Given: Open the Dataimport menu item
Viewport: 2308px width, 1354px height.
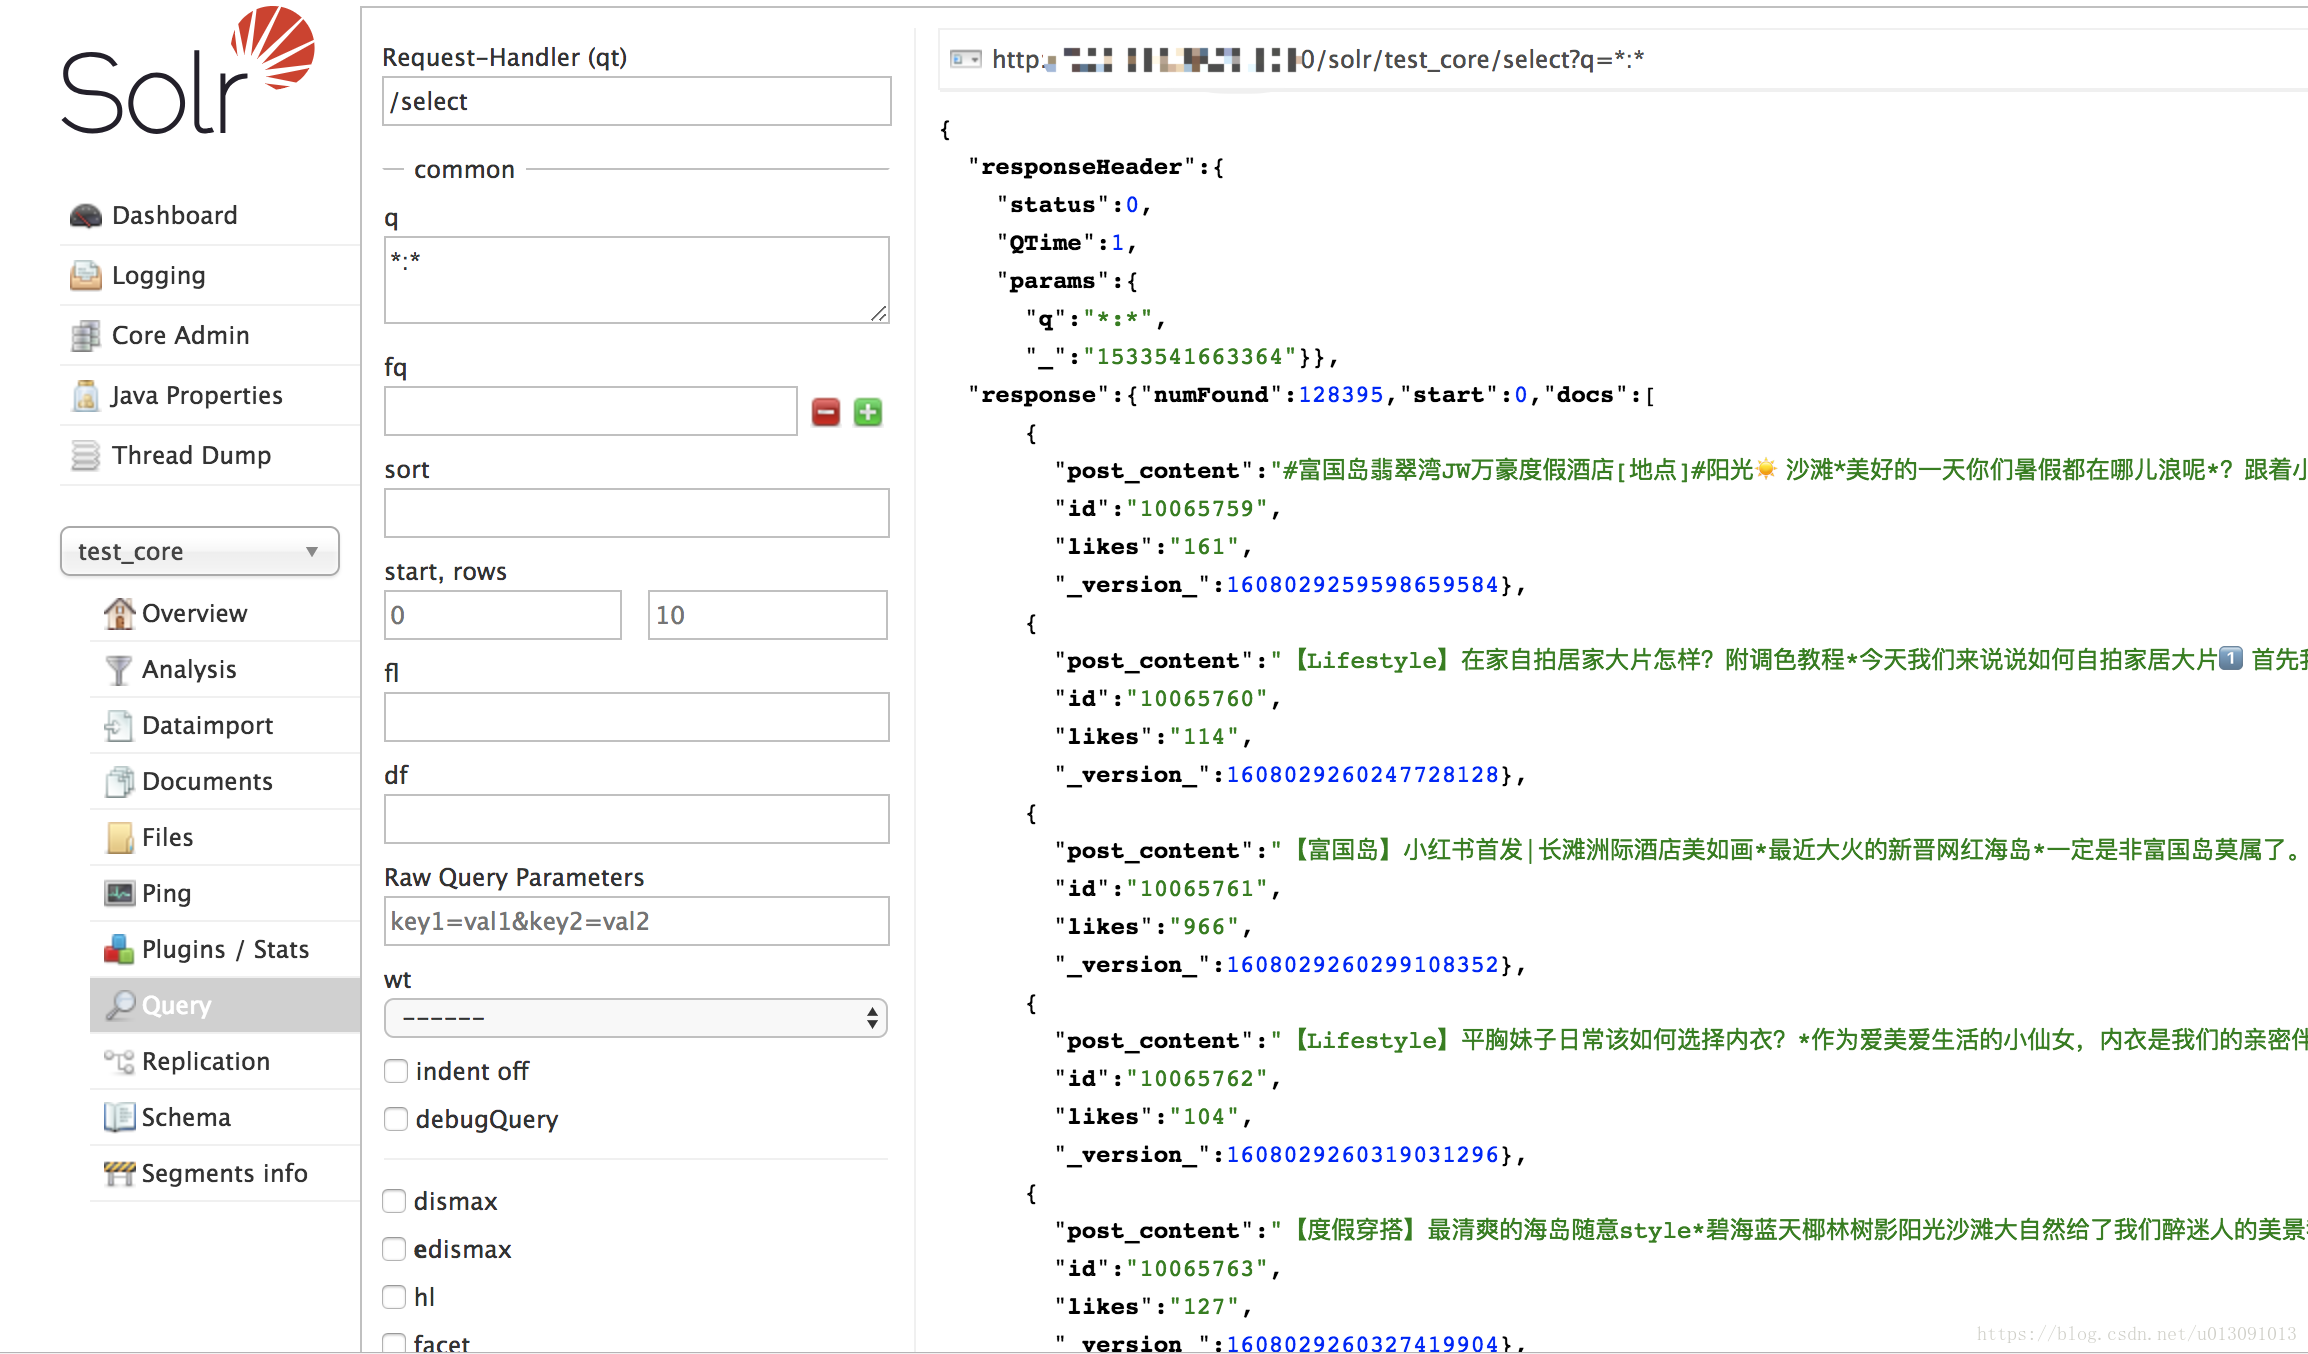Looking at the screenshot, I should [207, 725].
